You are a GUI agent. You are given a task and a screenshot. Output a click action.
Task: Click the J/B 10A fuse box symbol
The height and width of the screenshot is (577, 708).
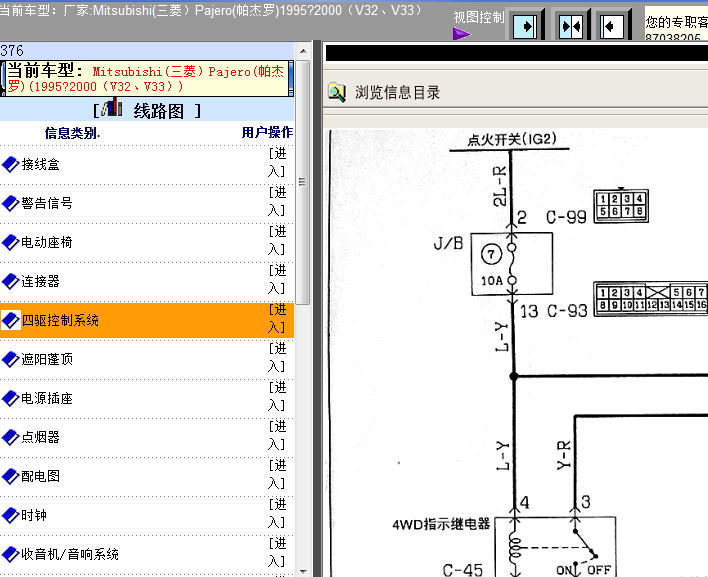coord(512,264)
